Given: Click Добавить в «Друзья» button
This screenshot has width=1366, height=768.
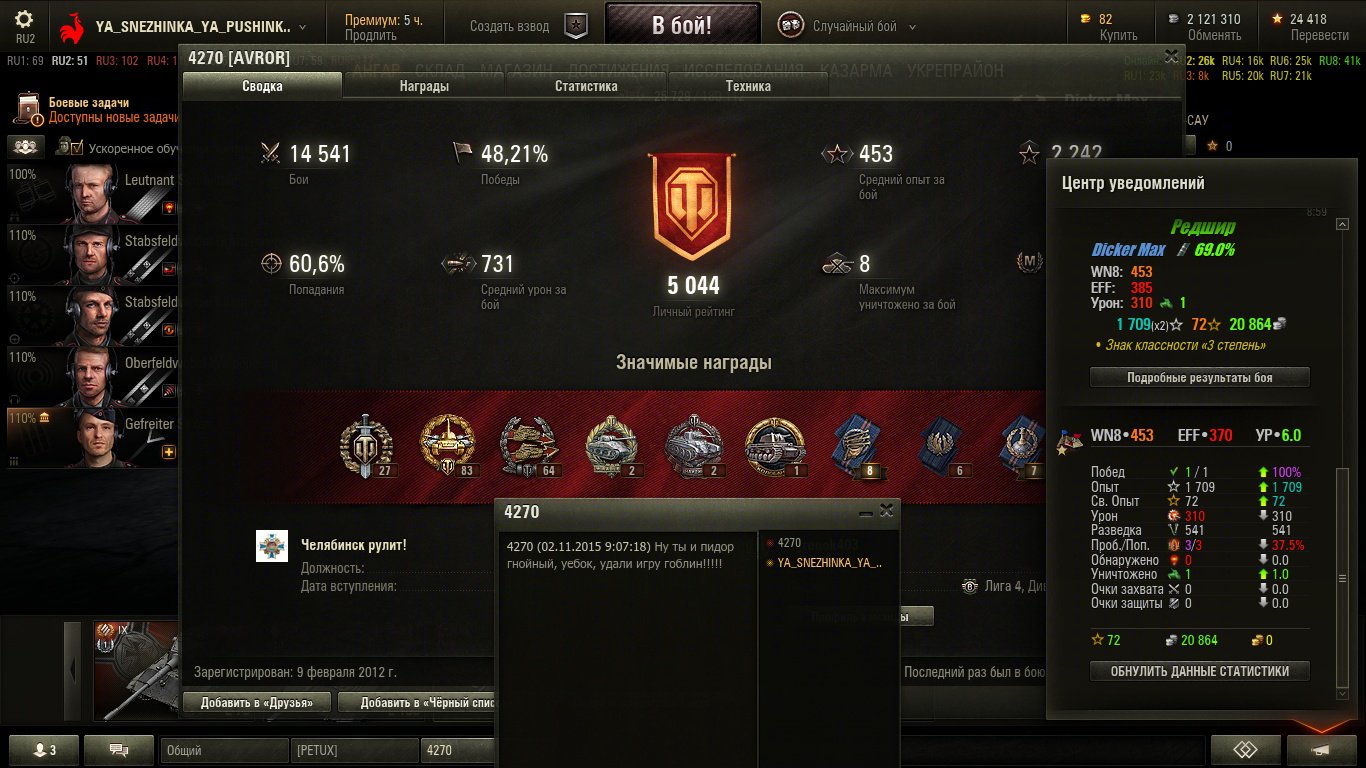Looking at the screenshot, I should (257, 703).
